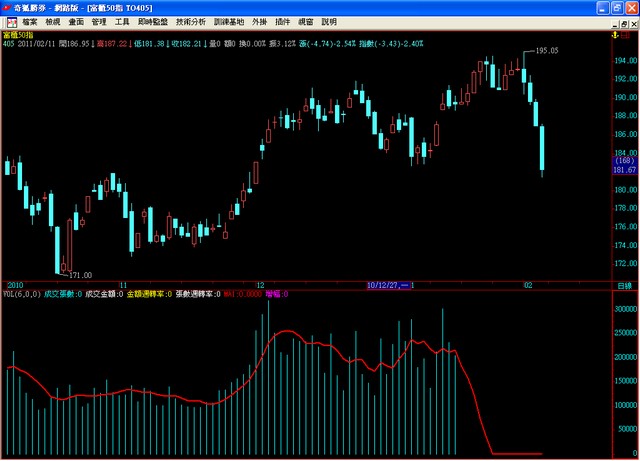Screen dimensions: 640x461
Task: Click the app icon in the menu bar
Action: coord(9,21)
